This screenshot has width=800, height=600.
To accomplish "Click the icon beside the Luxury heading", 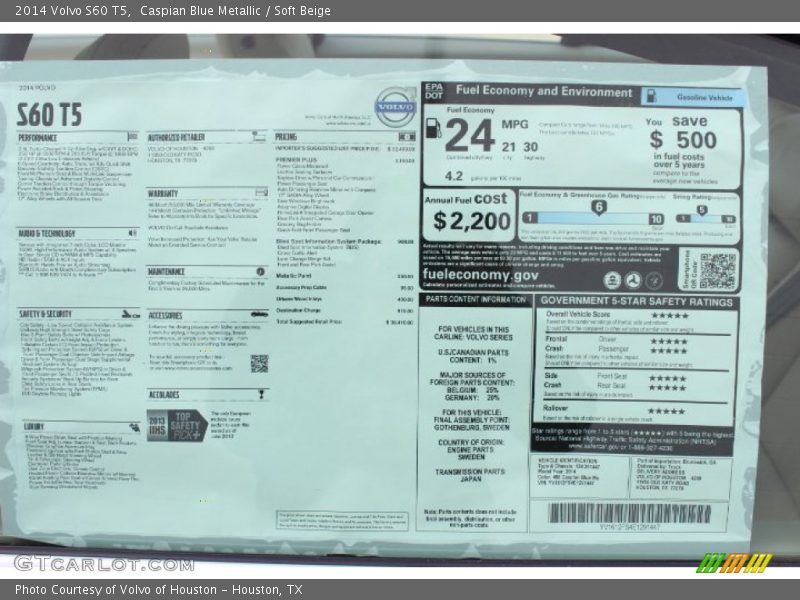I will point(135,427).
